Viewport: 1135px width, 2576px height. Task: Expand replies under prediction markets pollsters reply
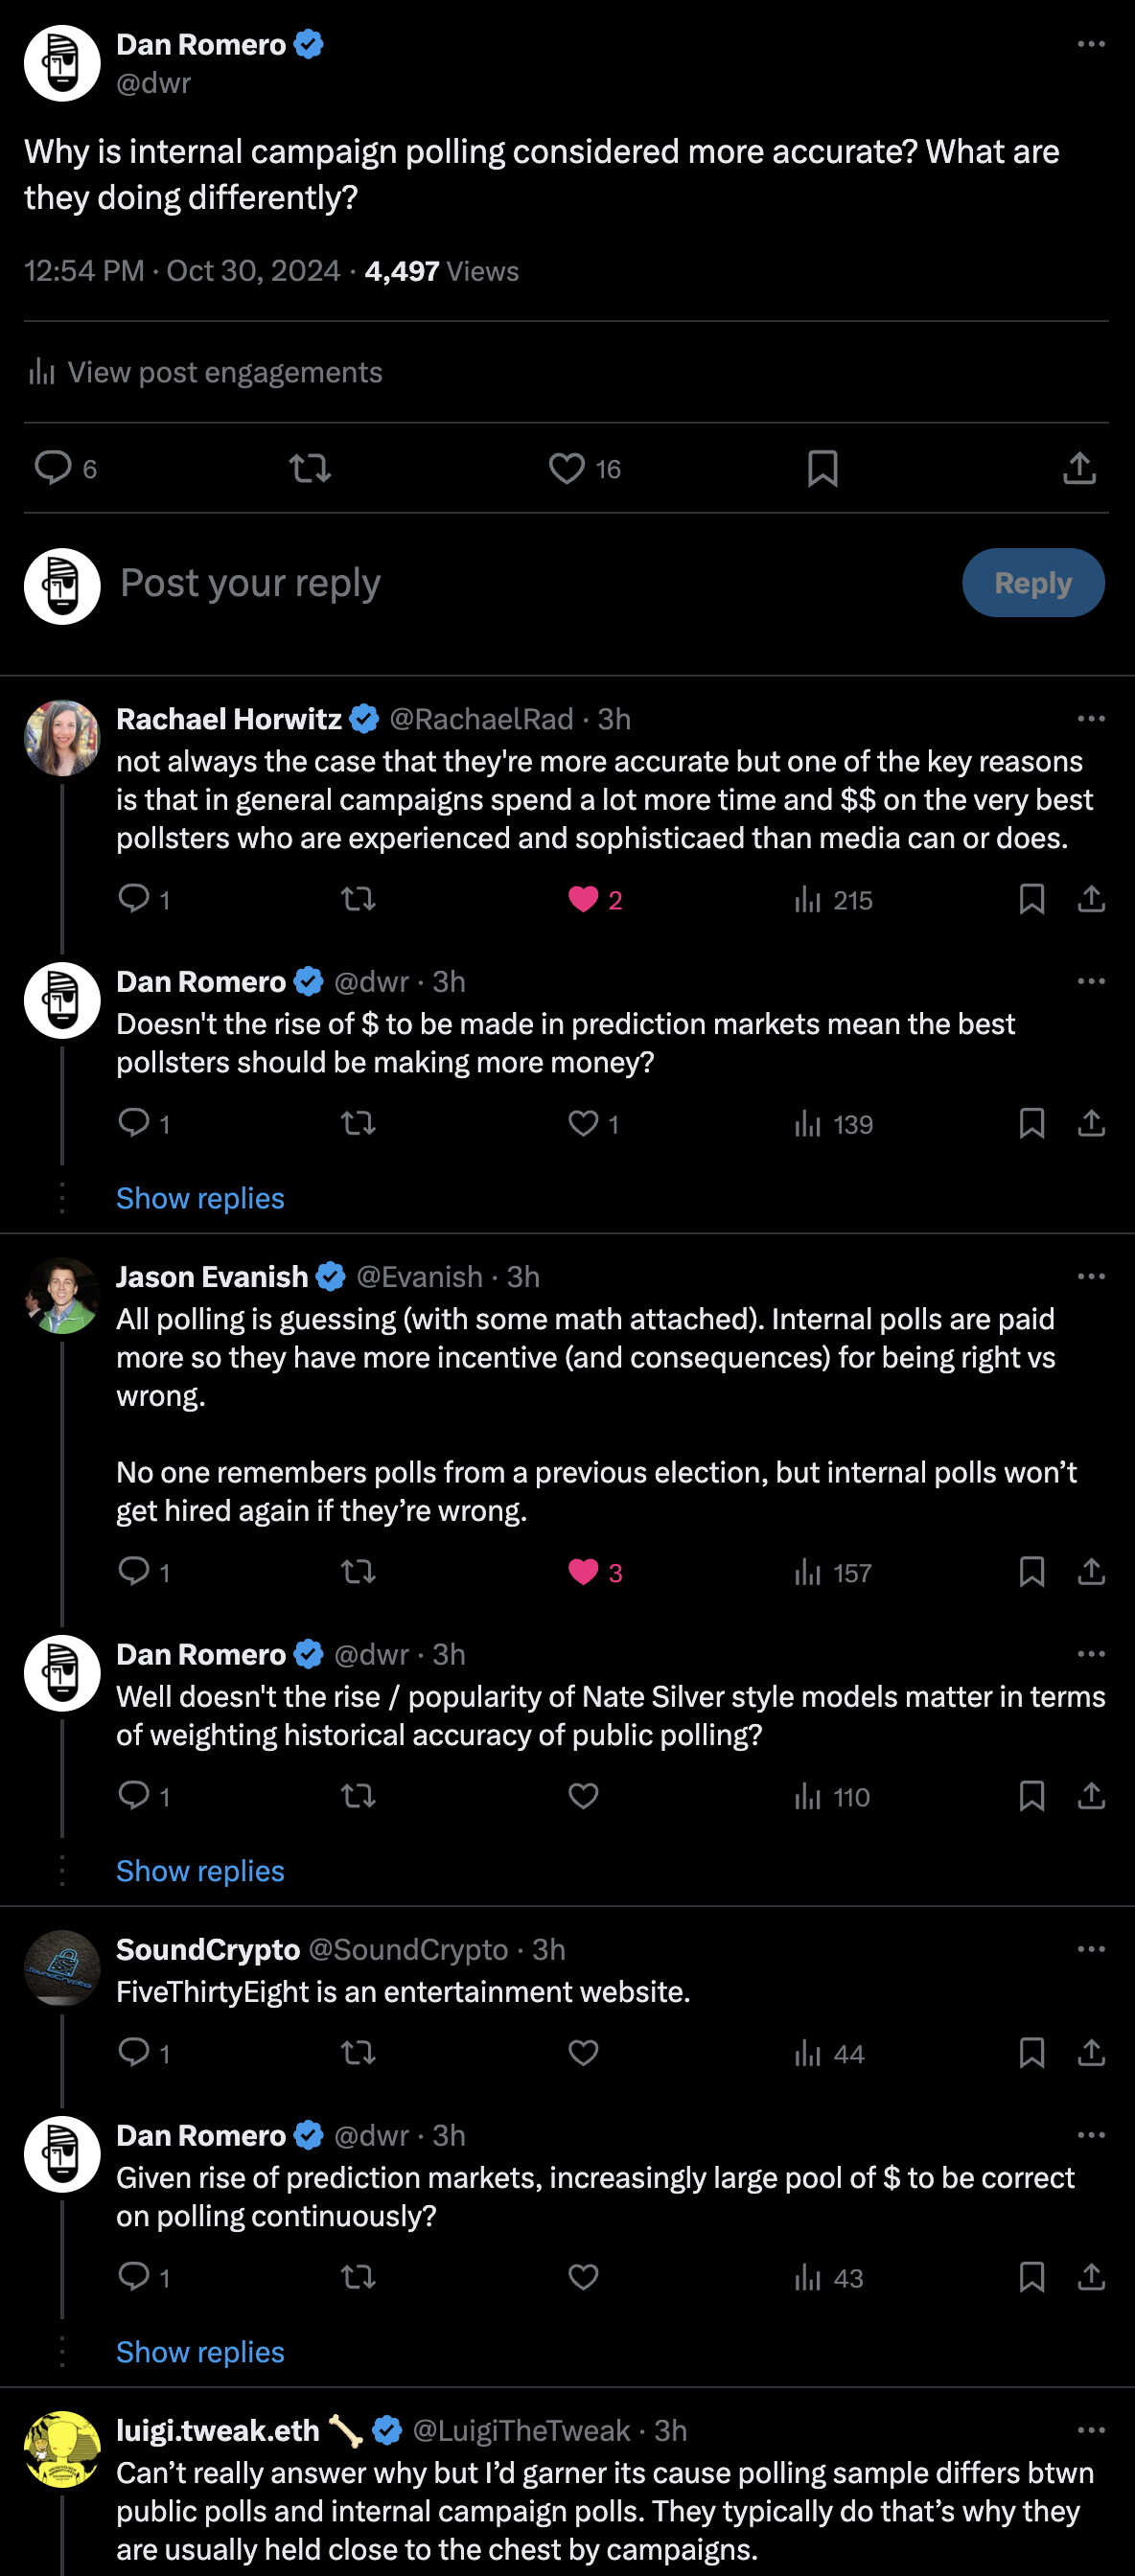tap(200, 1198)
